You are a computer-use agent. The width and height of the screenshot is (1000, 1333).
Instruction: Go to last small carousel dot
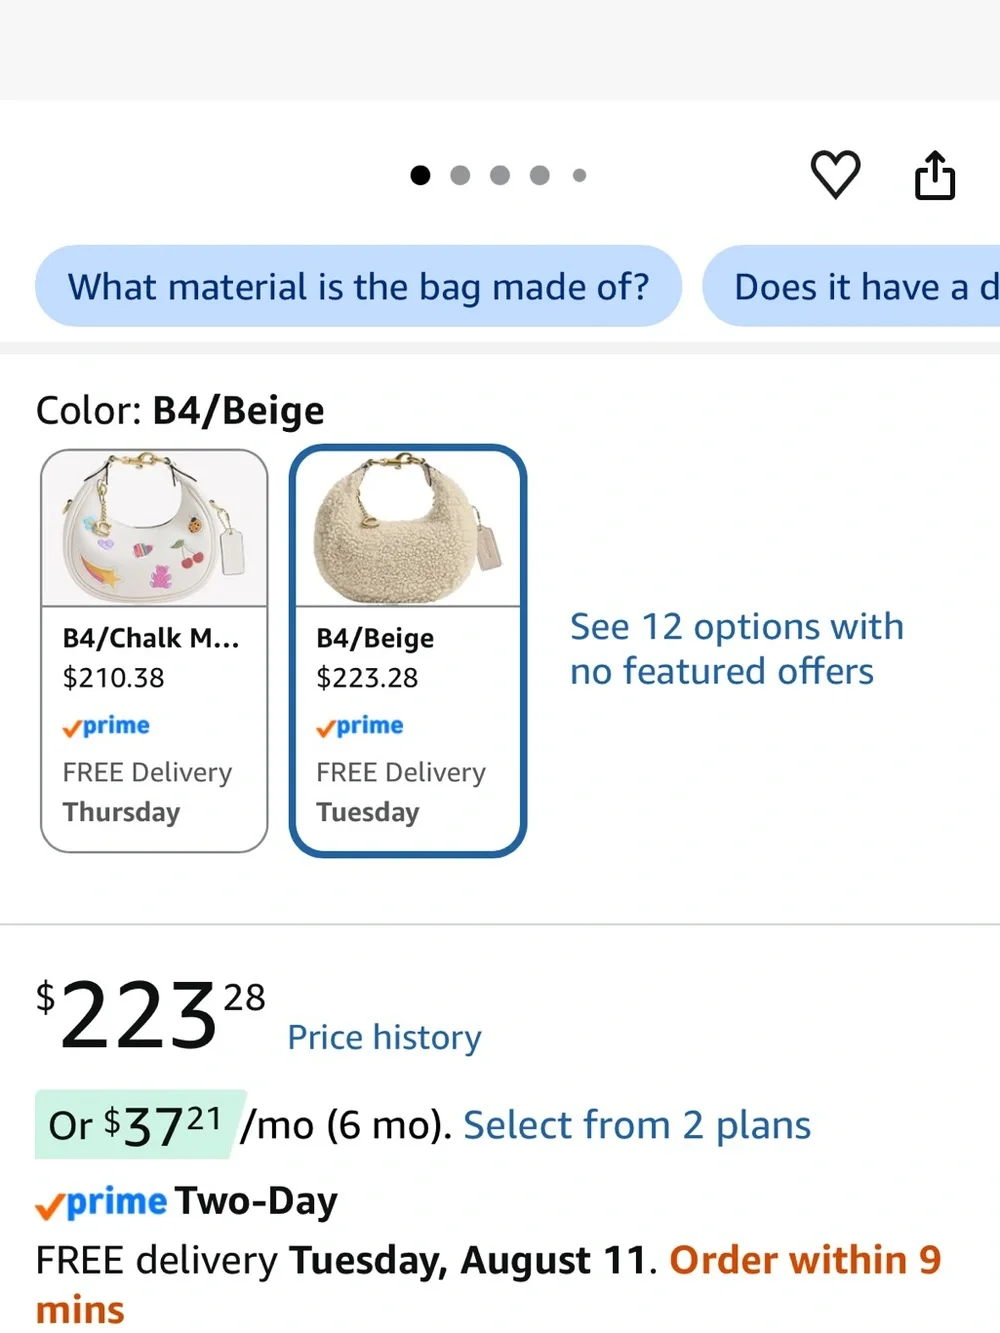579,176
